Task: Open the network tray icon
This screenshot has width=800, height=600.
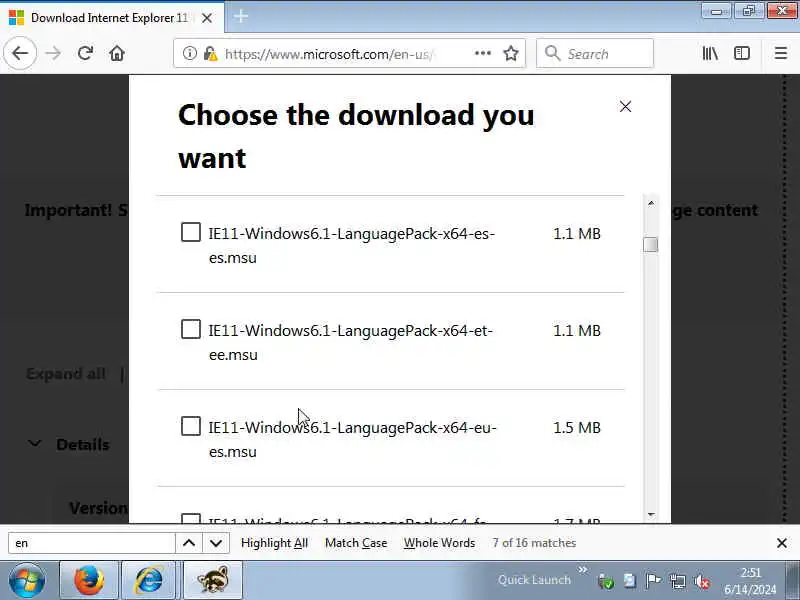Action: 678,581
